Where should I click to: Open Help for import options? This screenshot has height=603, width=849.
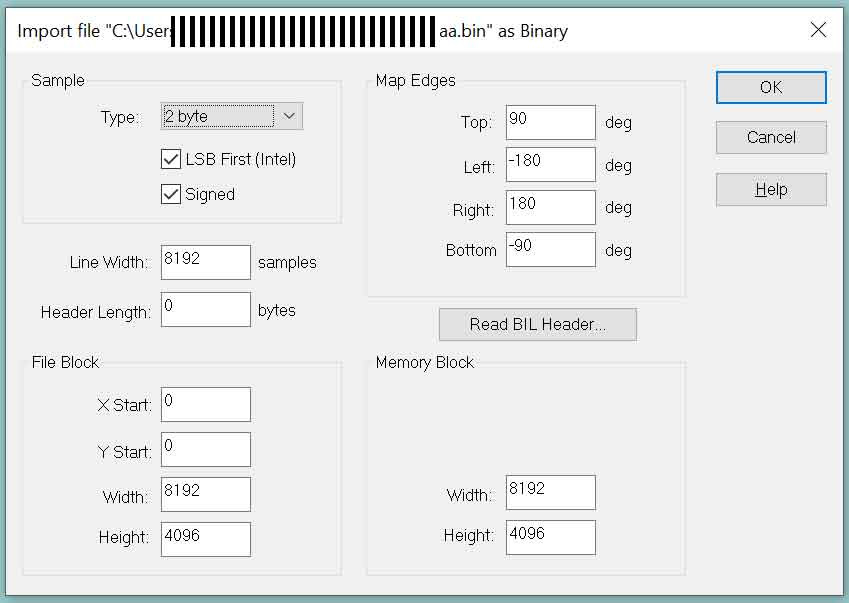tap(771, 189)
